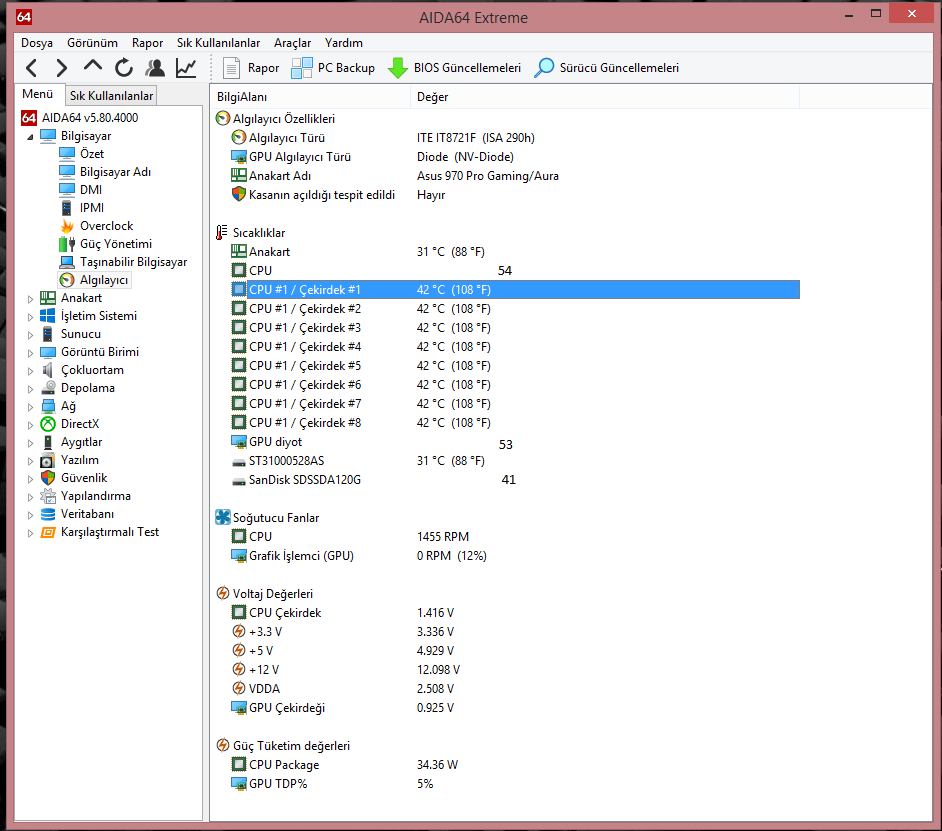Select Kasanın açıldığı tespit edildi row
The height and width of the screenshot is (831, 942).
(x=515, y=195)
